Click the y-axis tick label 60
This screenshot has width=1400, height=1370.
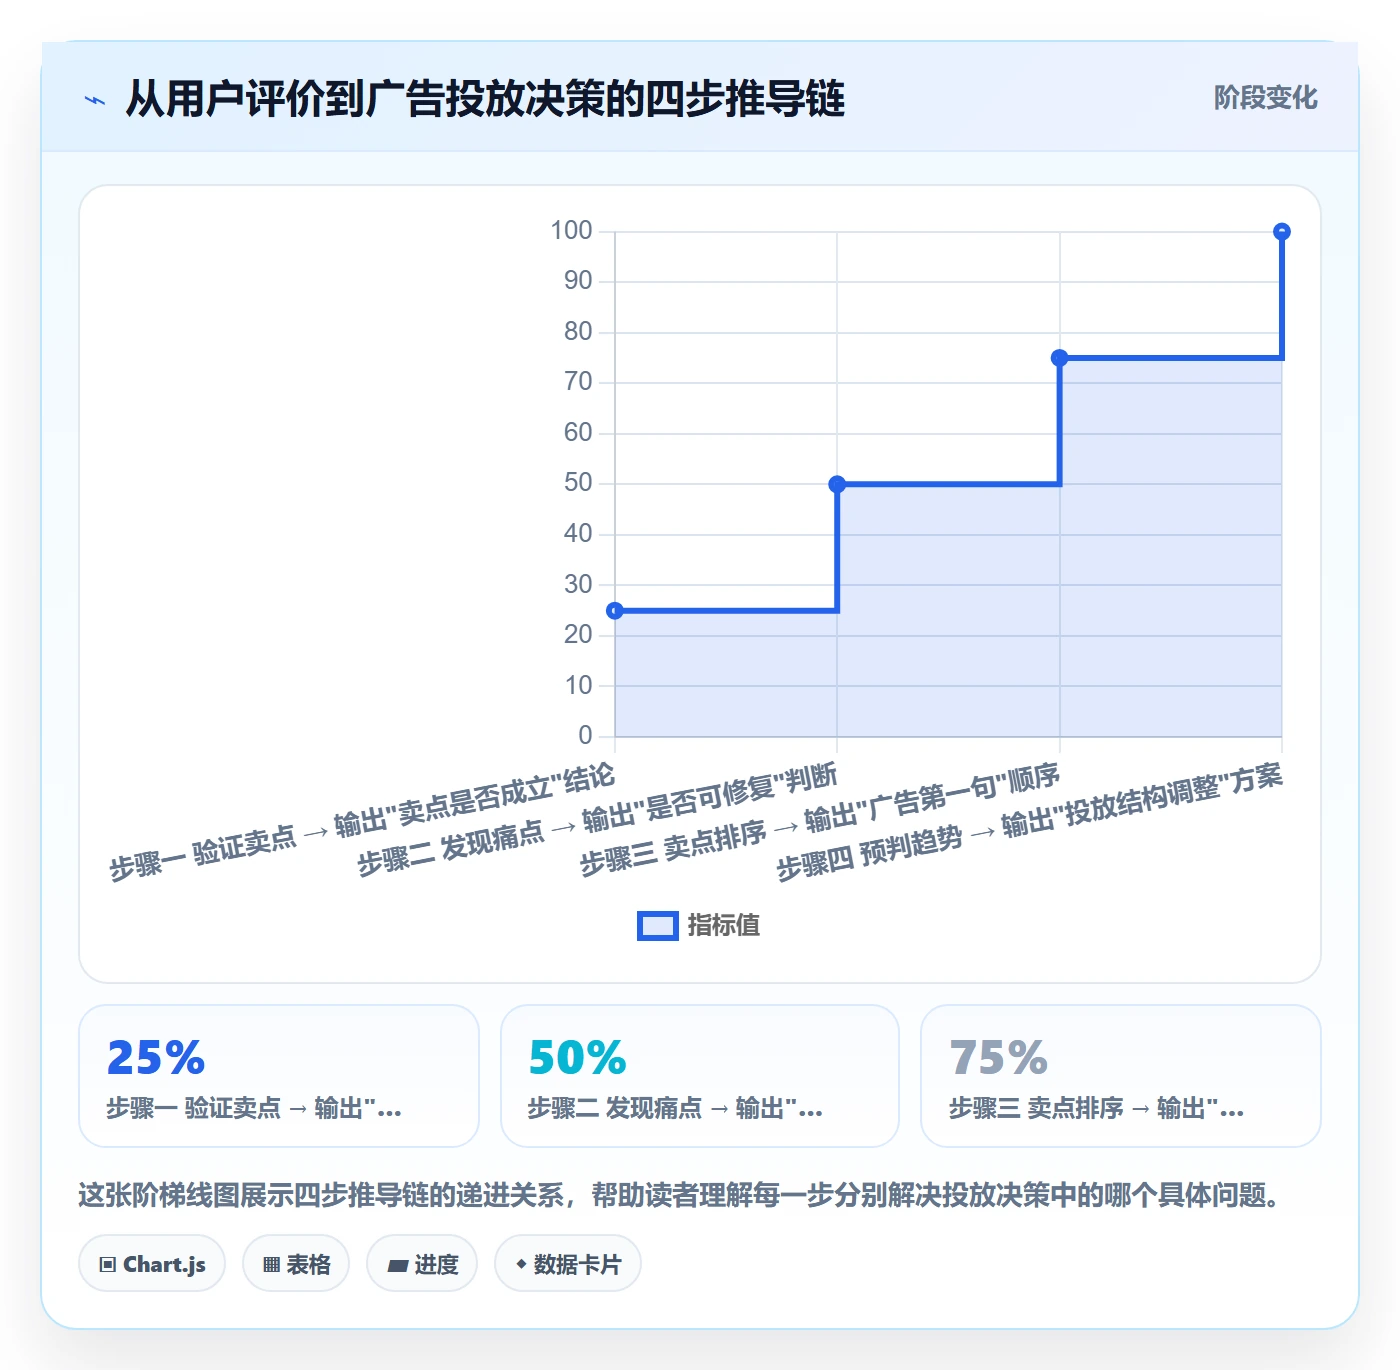click(578, 433)
